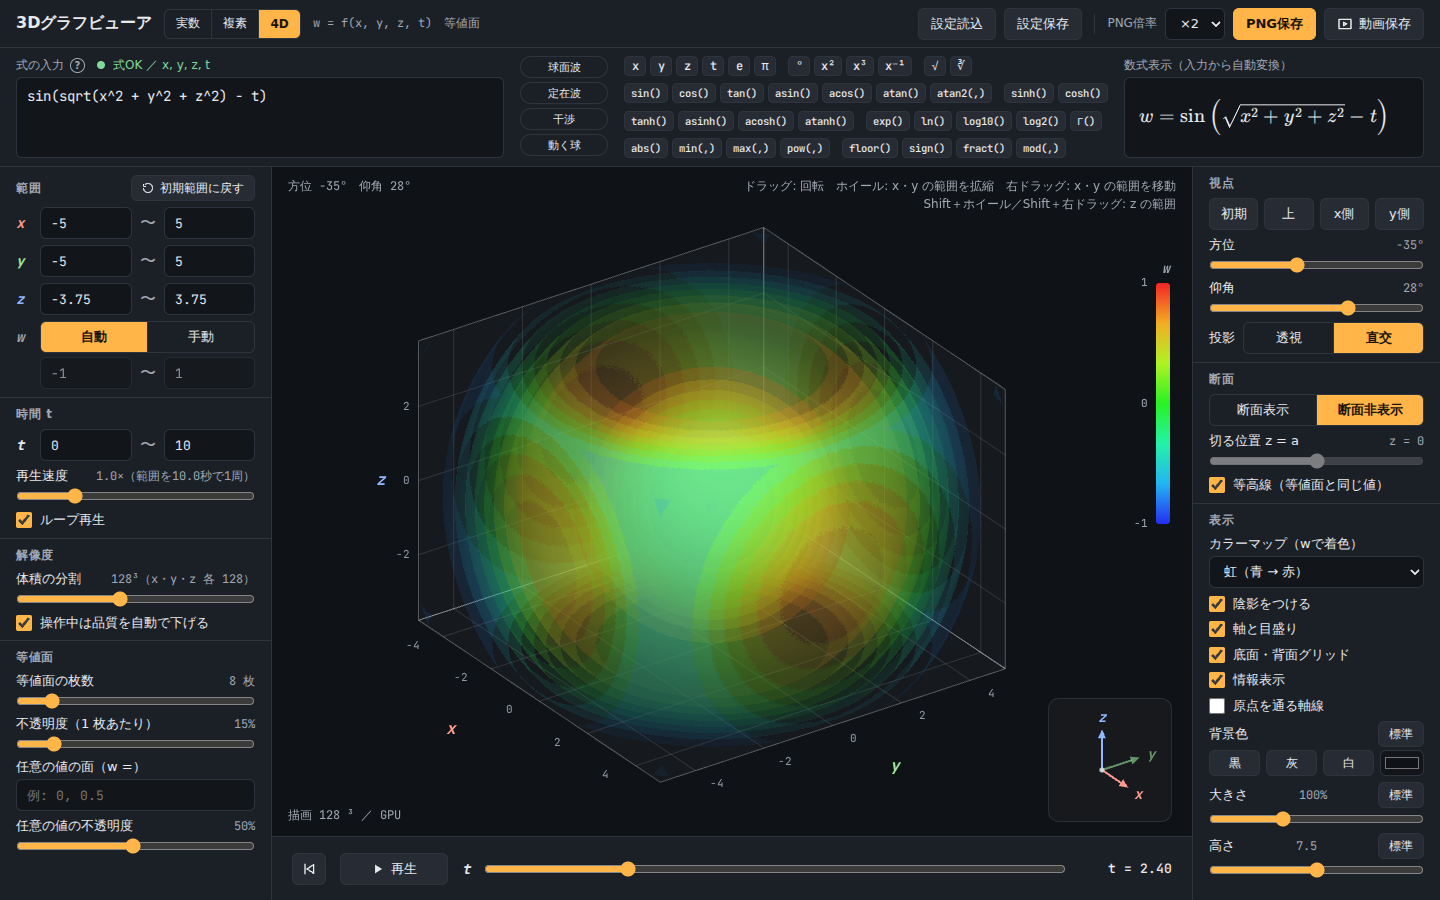Insert the x⁻¹ reciprocal key
1440x900 pixels.
[x=894, y=66]
